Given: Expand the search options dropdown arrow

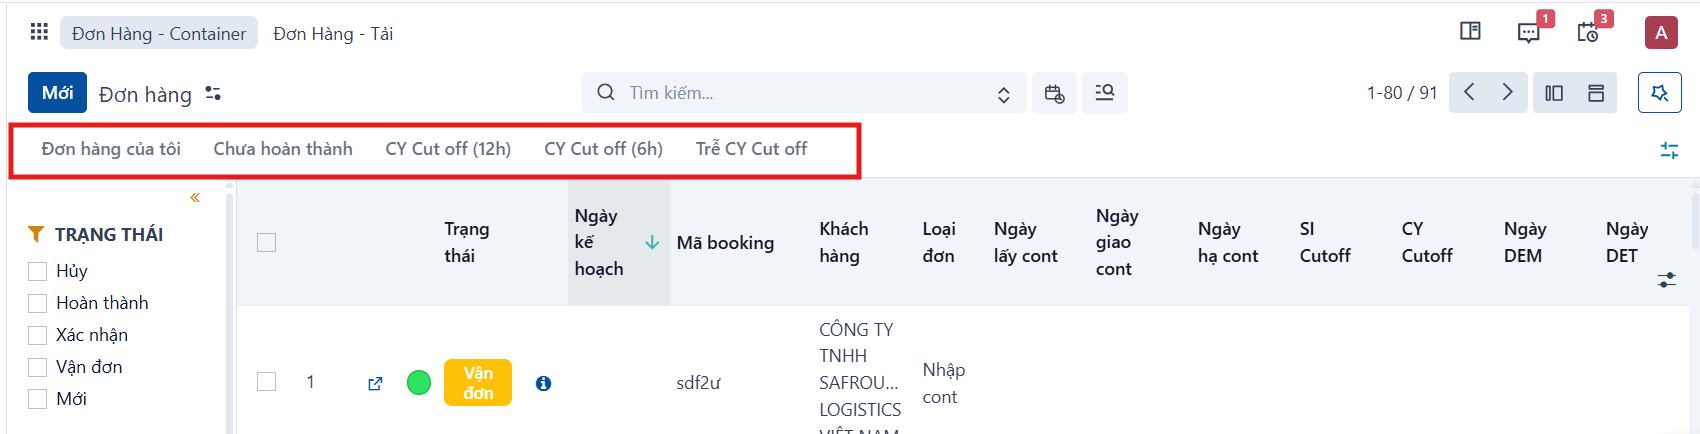Looking at the screenshot, I should 1003,94.
